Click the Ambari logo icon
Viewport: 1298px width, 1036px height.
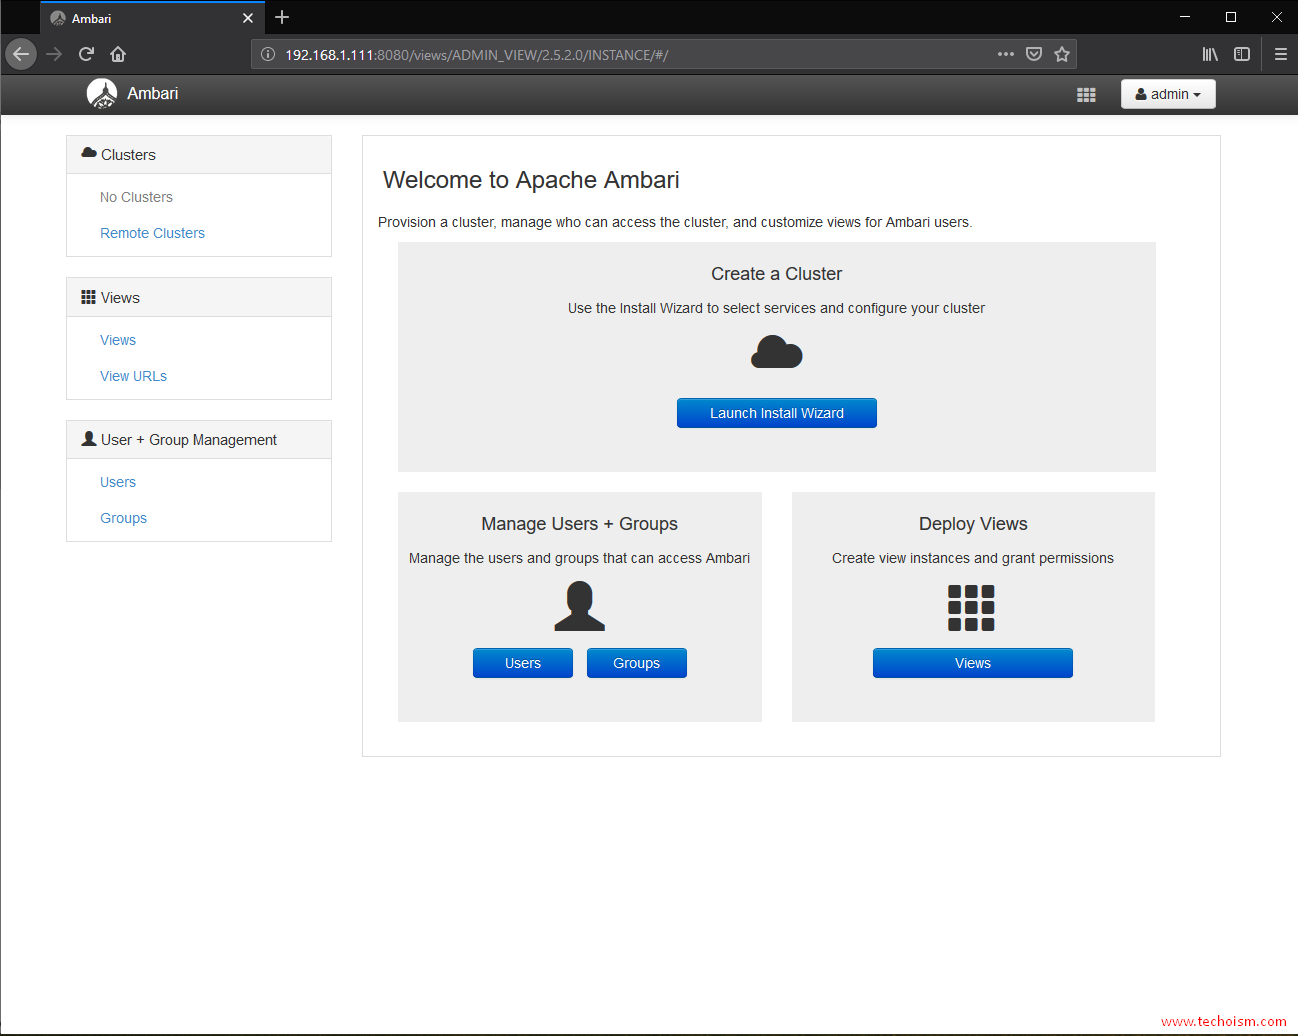pos(102,93)
